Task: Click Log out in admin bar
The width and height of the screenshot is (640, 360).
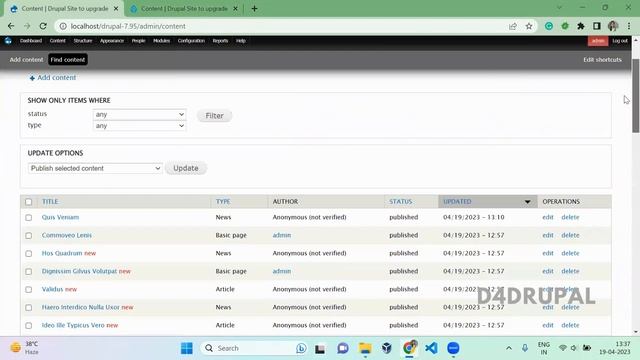Action: pos(620,41)
